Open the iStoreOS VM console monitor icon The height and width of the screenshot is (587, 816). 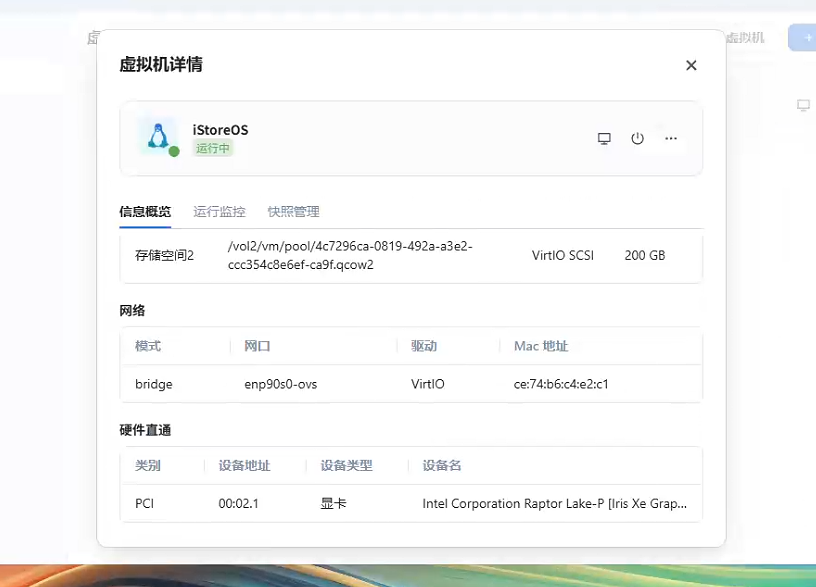pyautogui.click(x=604, y=139)
